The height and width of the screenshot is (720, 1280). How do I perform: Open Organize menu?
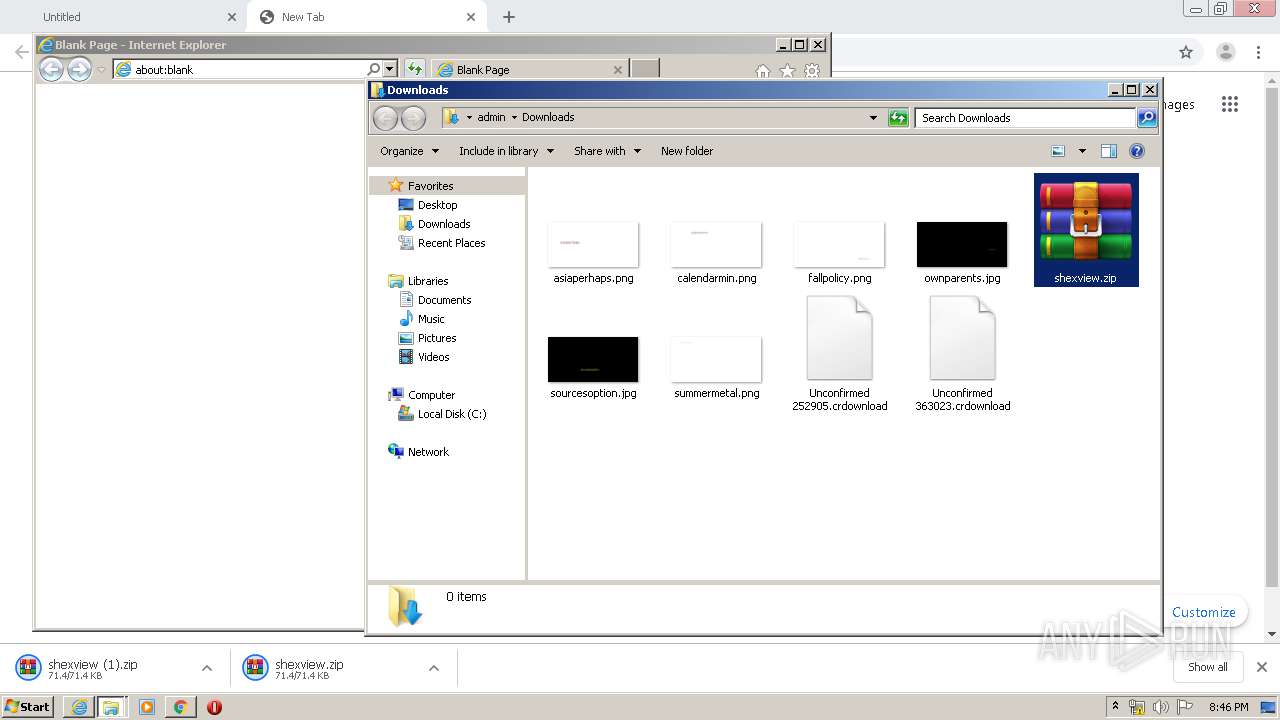(x=409, y=151)
